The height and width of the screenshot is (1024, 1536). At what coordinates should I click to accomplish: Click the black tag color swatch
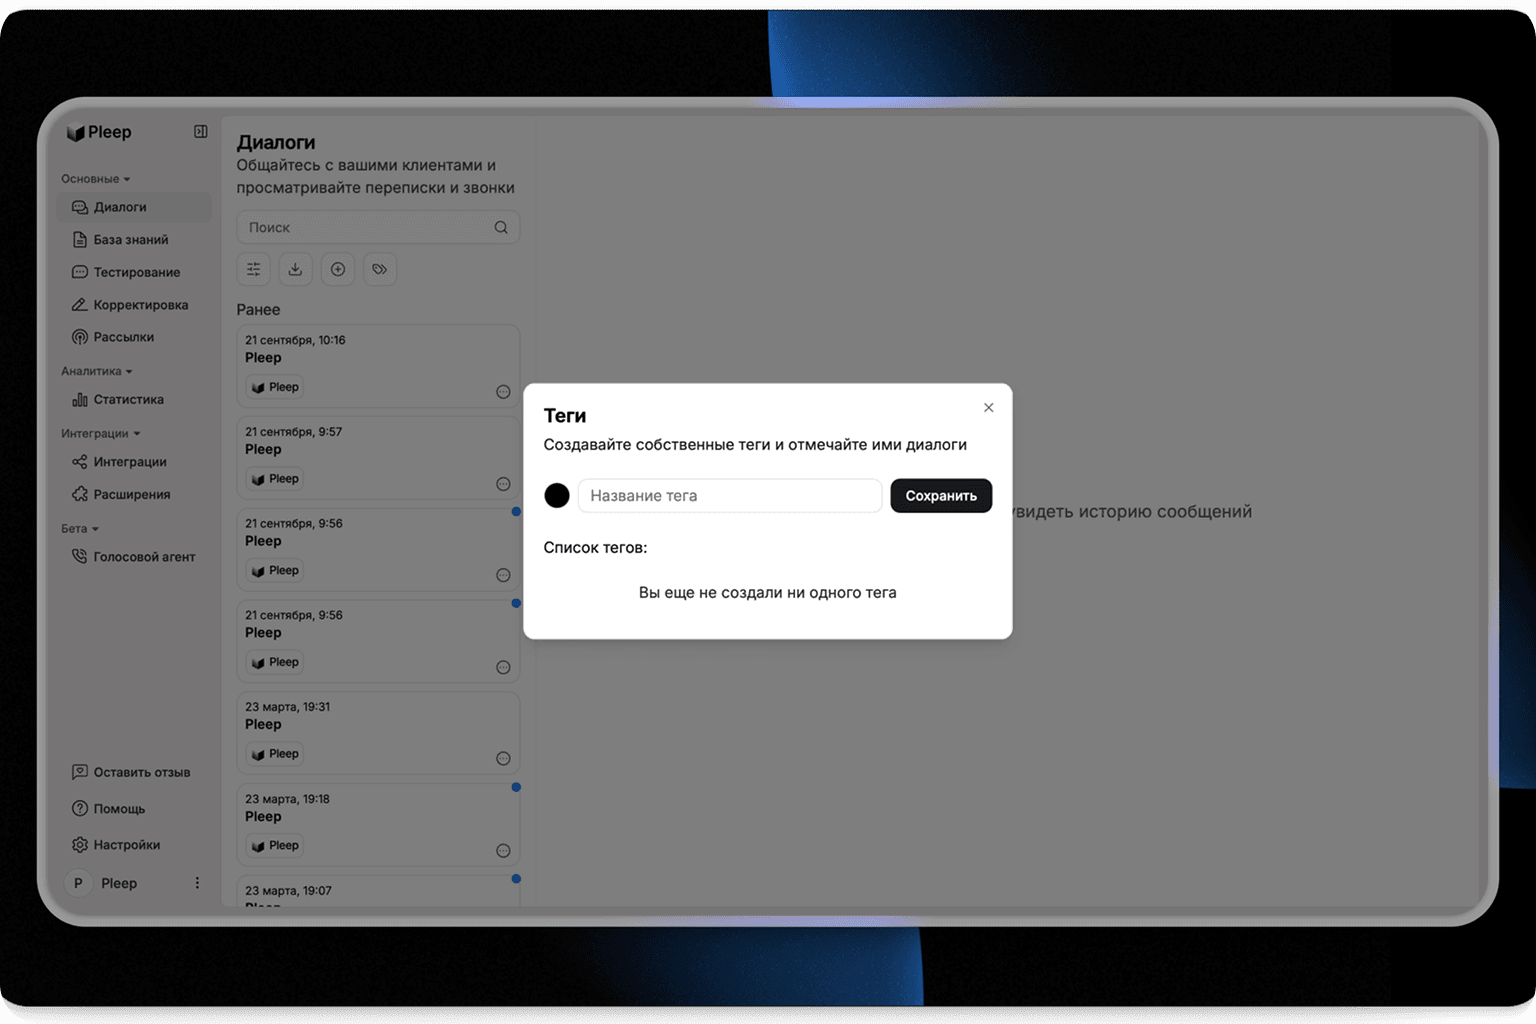point(557,495)
